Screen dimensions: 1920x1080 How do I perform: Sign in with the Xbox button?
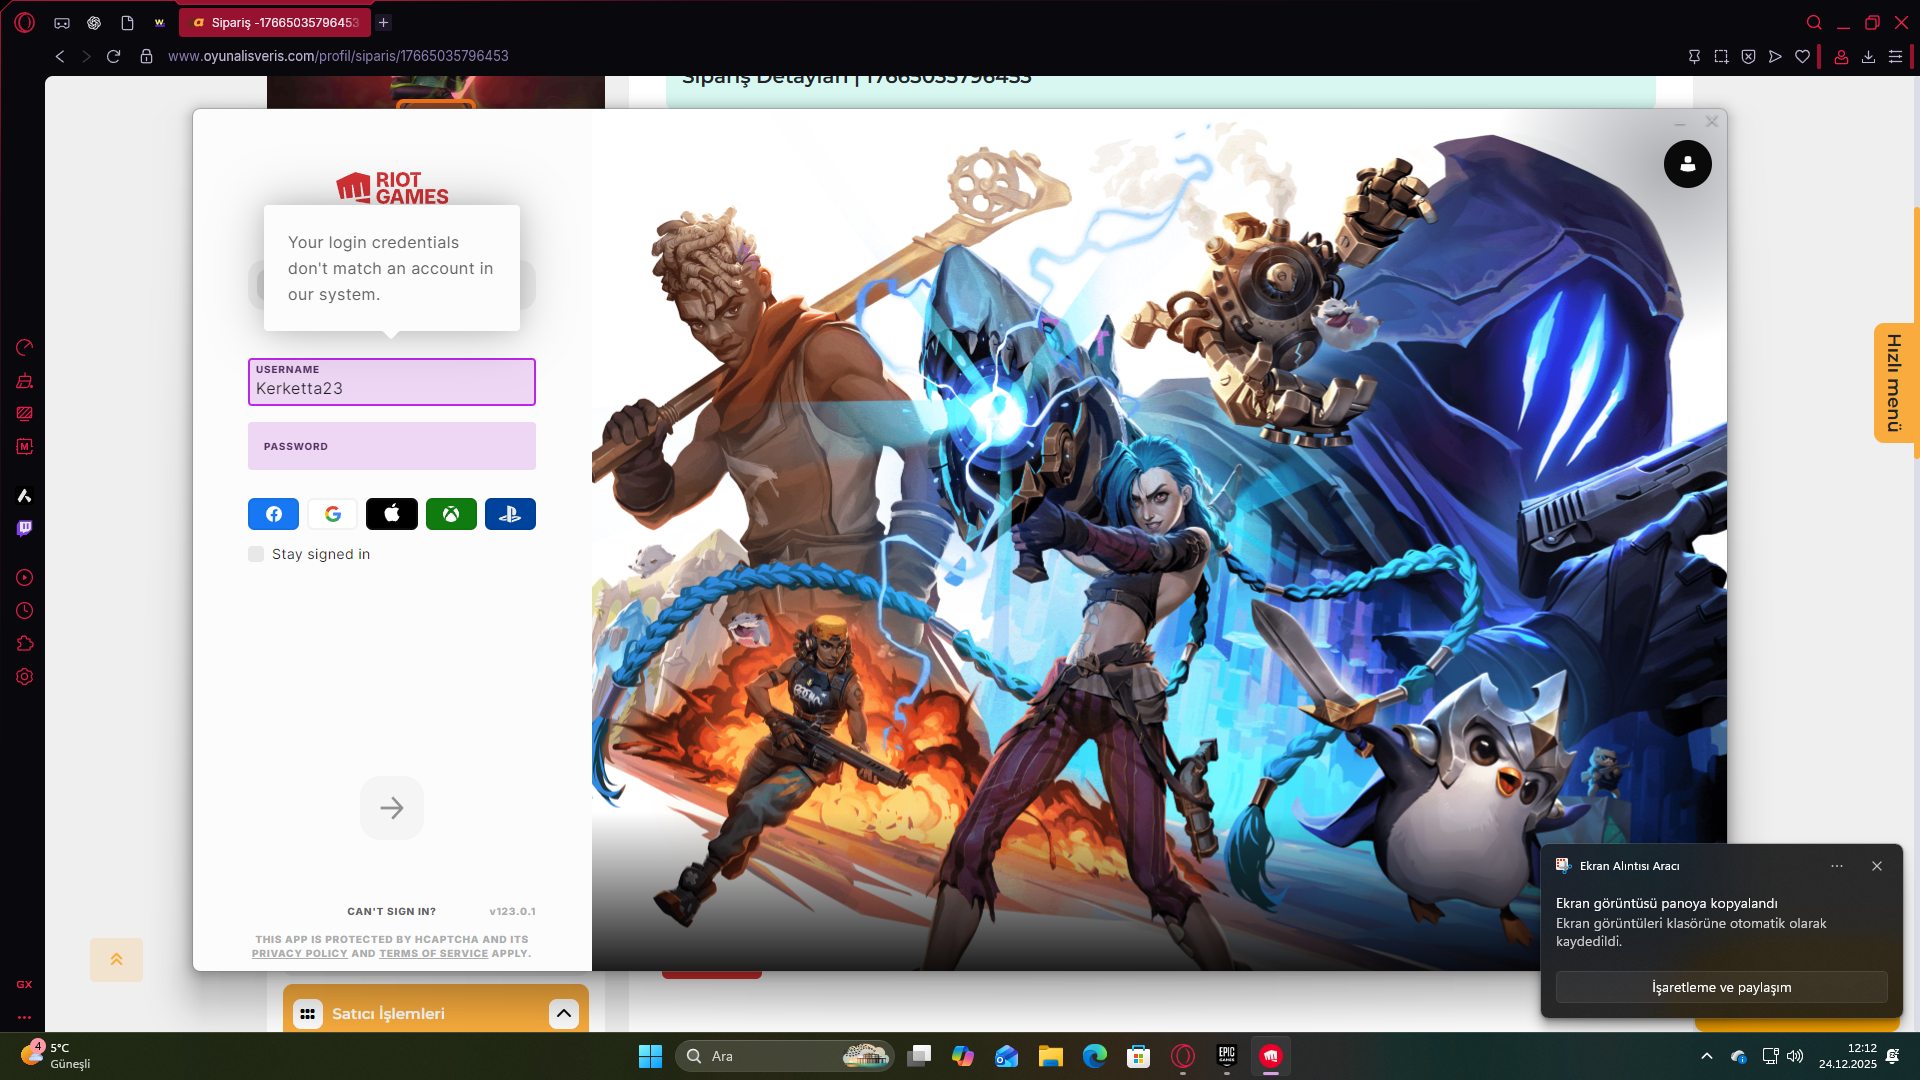click(x=451, y=514)
